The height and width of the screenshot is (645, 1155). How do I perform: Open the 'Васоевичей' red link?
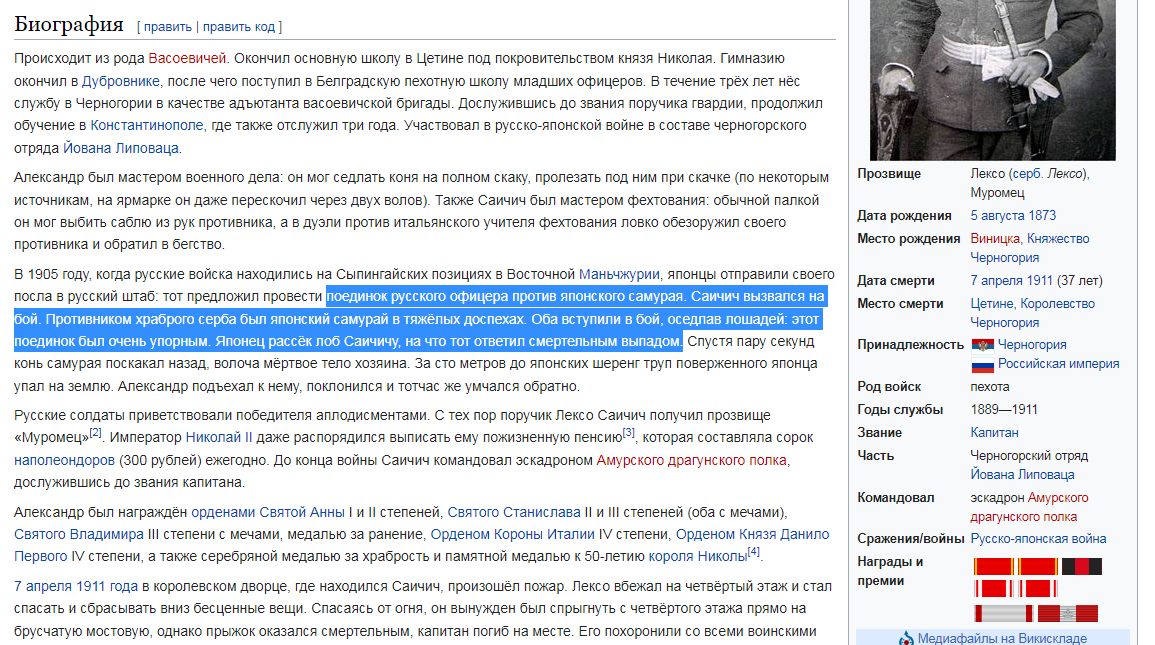coord(187,58)
